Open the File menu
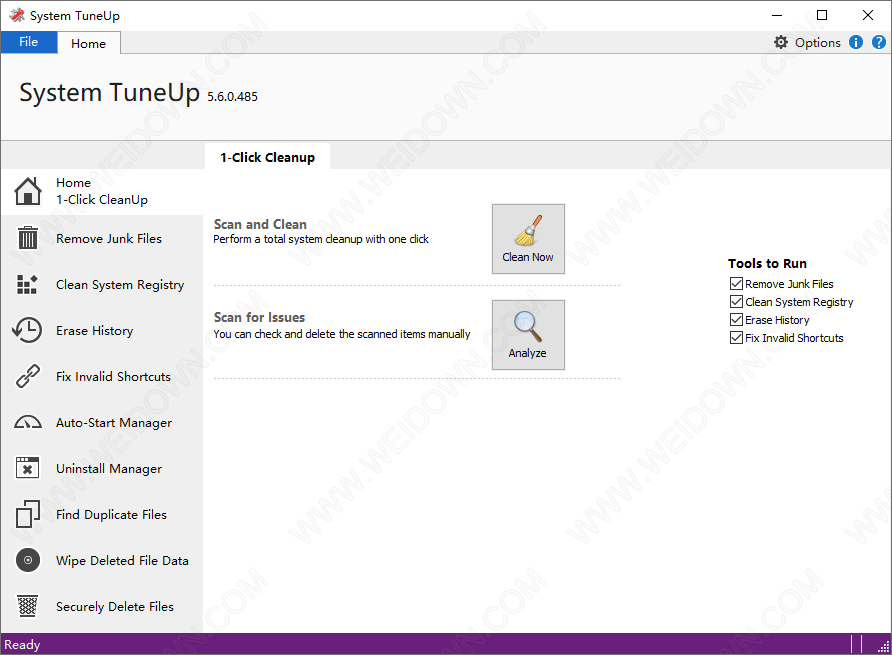892x655 pixels. [28, 42]
